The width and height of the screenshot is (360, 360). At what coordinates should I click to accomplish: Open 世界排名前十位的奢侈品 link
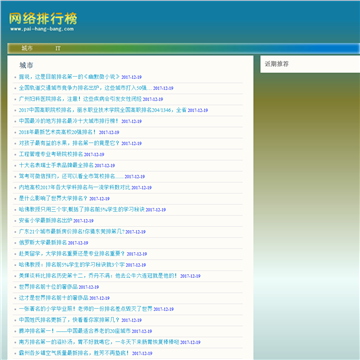click(48, 287)
